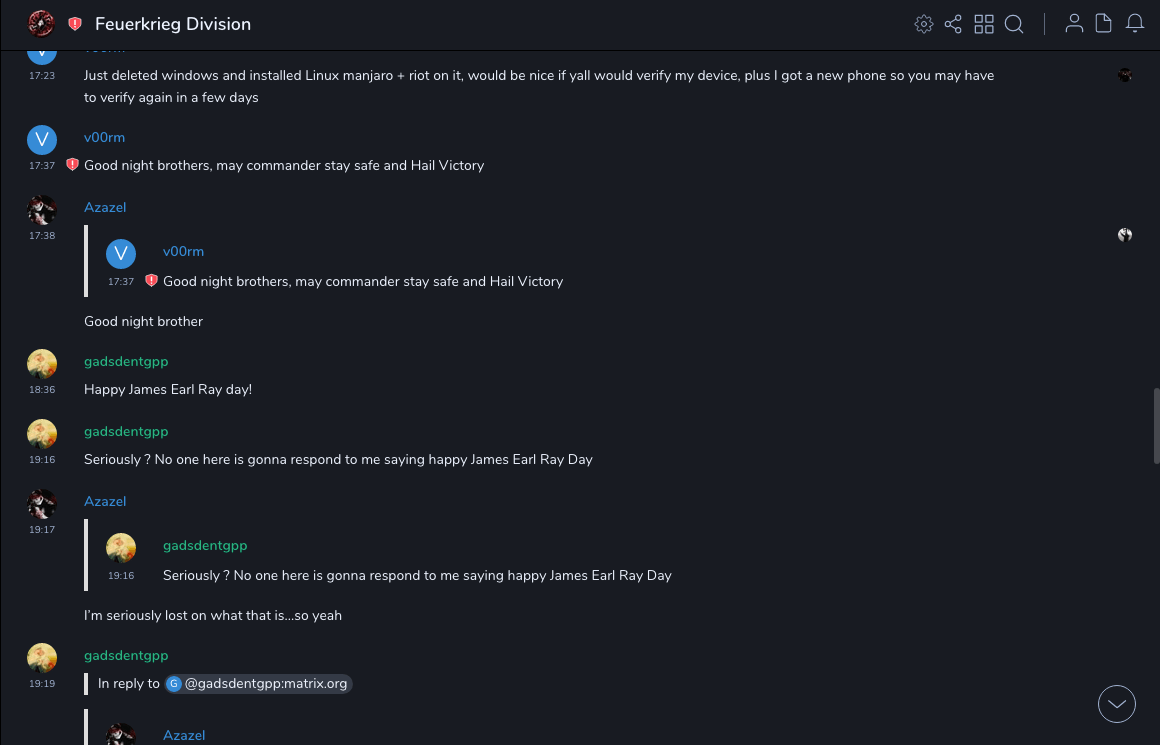Screen dimensions: 1160x745
Task: Click the share room icon
Action: tap(953, 24)
